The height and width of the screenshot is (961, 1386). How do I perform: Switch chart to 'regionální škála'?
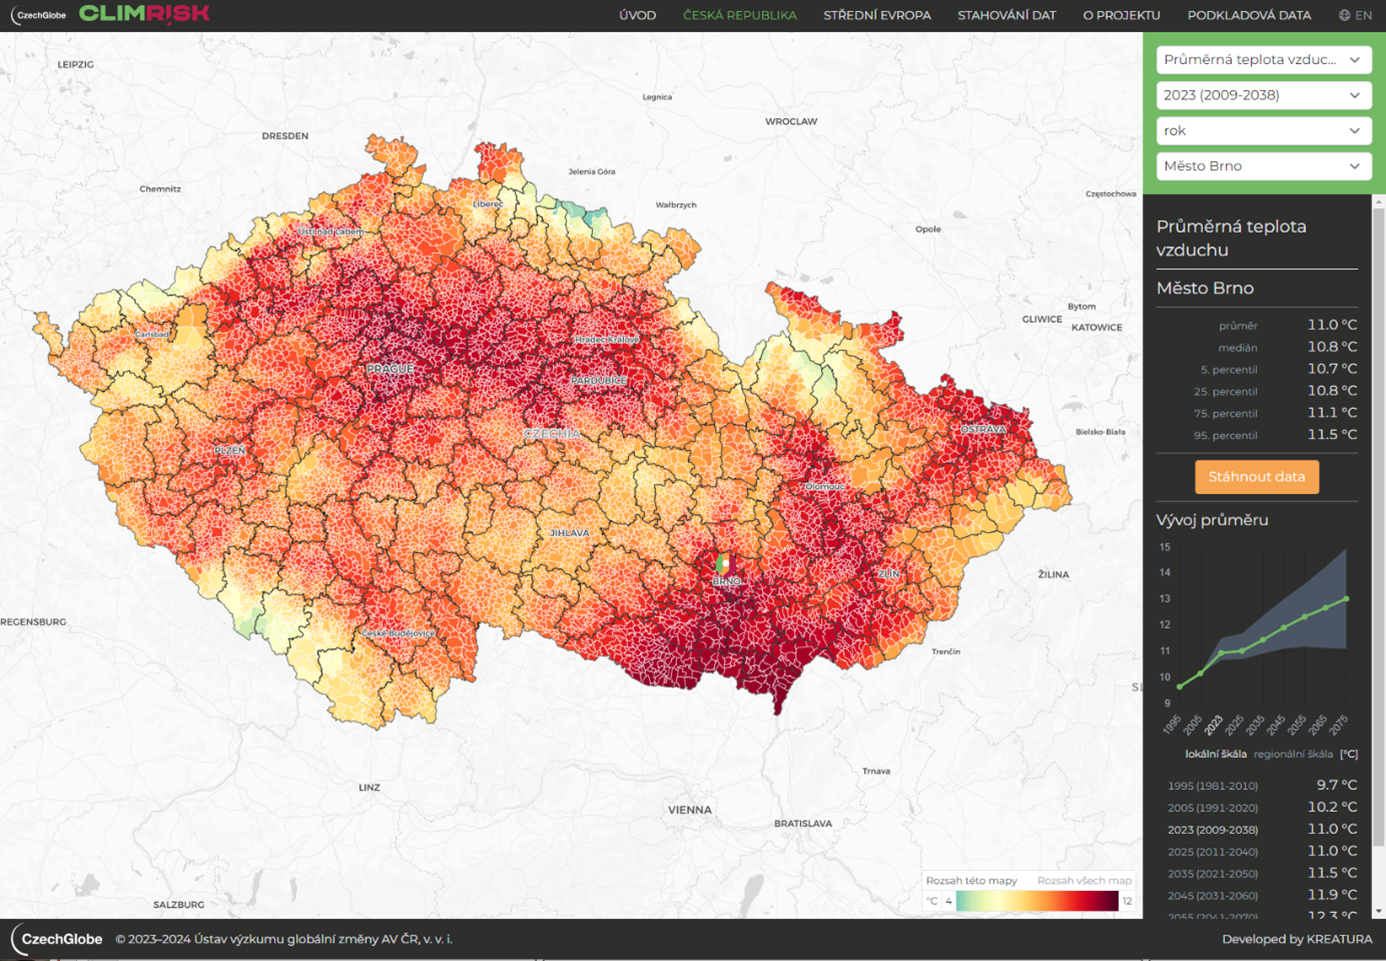[1293, 754]
